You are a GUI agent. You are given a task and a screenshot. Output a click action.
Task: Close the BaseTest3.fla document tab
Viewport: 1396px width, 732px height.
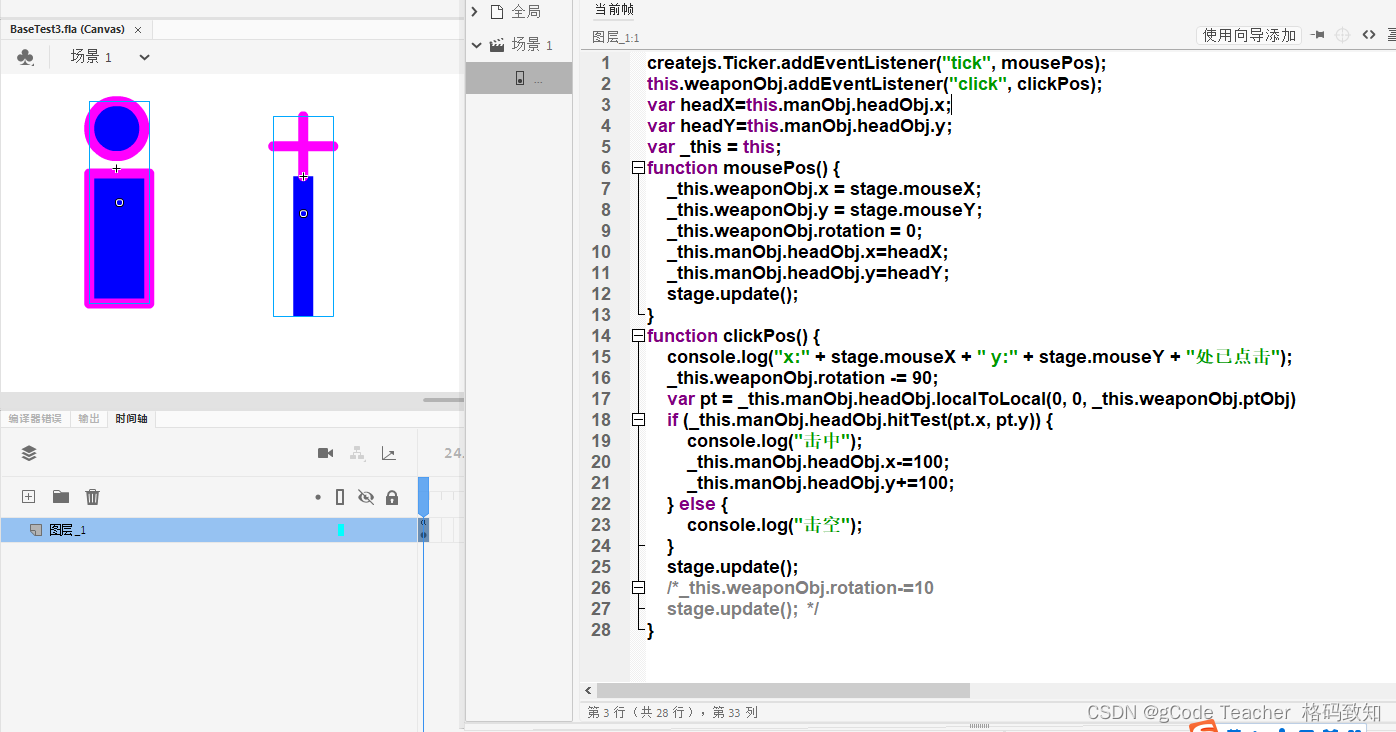click(137, 30)
